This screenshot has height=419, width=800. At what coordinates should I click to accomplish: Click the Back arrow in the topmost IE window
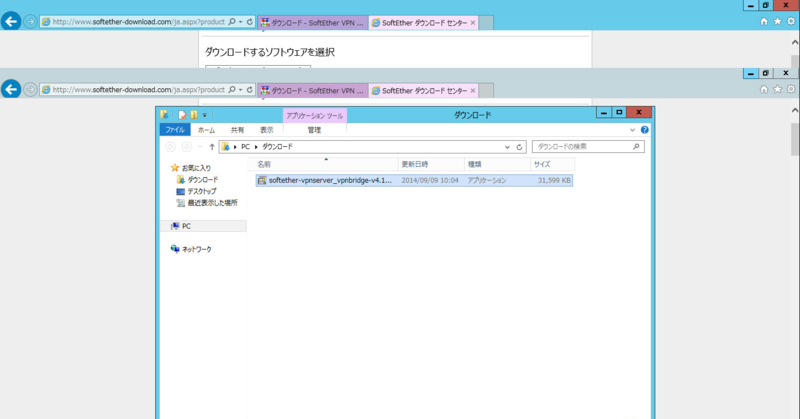11,21
